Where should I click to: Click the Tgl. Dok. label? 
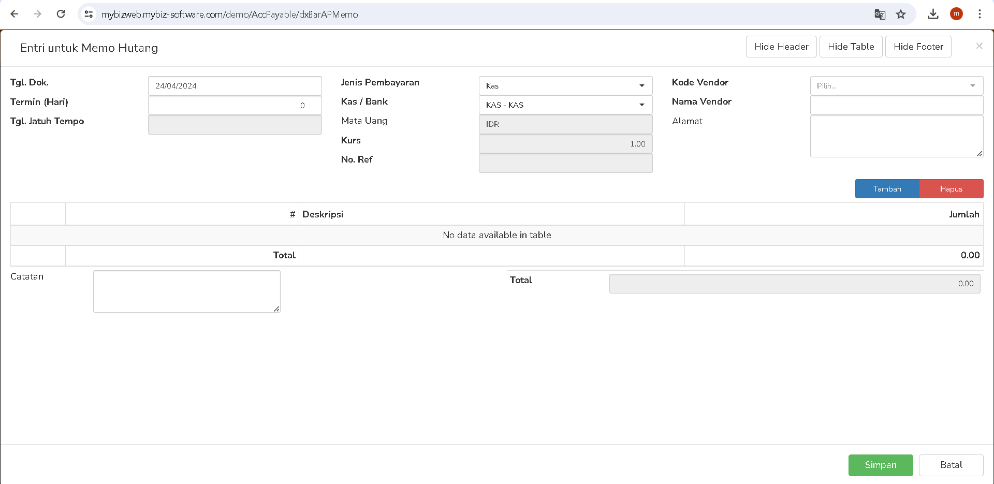[29, 82]
